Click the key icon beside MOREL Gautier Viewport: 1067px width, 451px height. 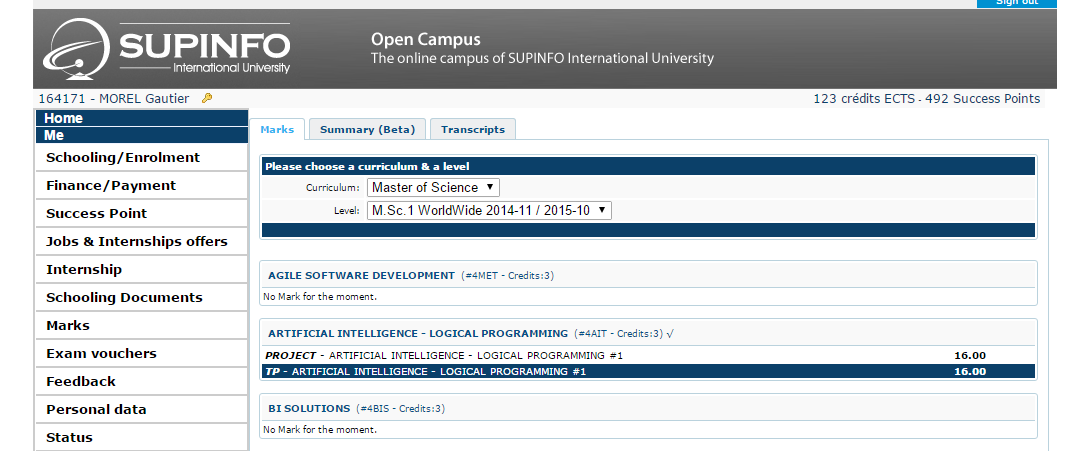point(207,99)
